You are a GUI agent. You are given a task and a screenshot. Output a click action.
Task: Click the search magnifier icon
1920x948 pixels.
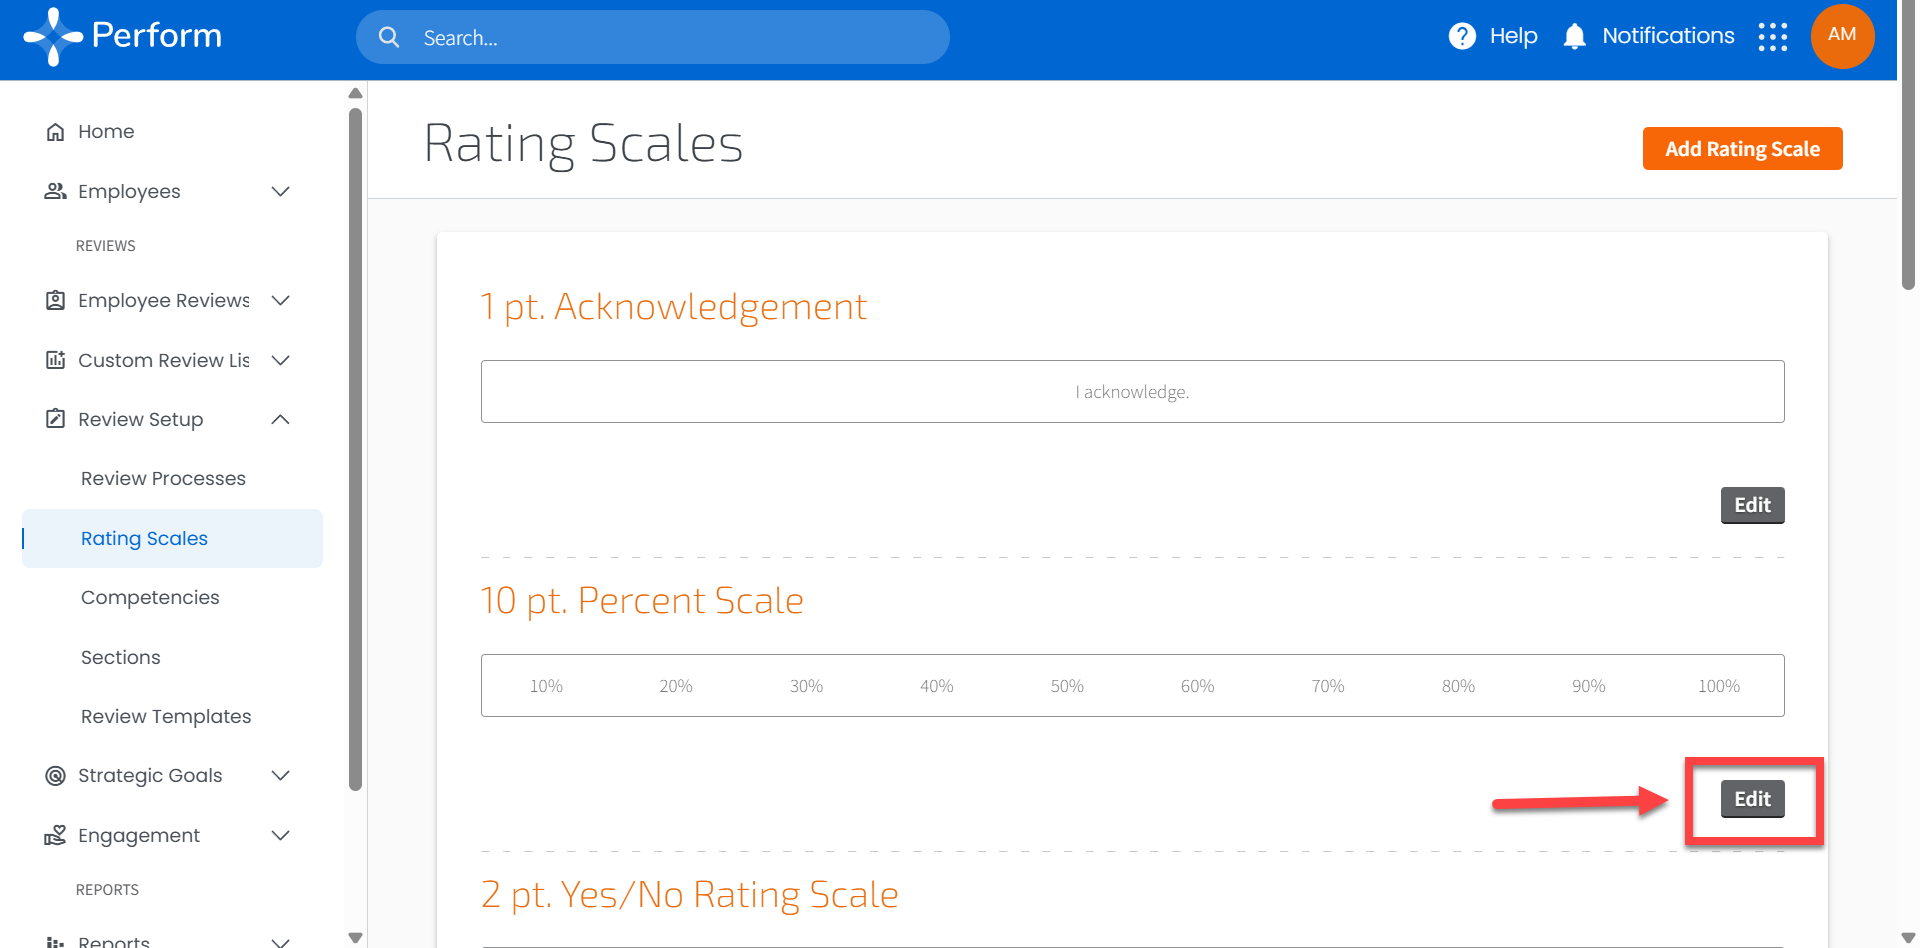389,38
